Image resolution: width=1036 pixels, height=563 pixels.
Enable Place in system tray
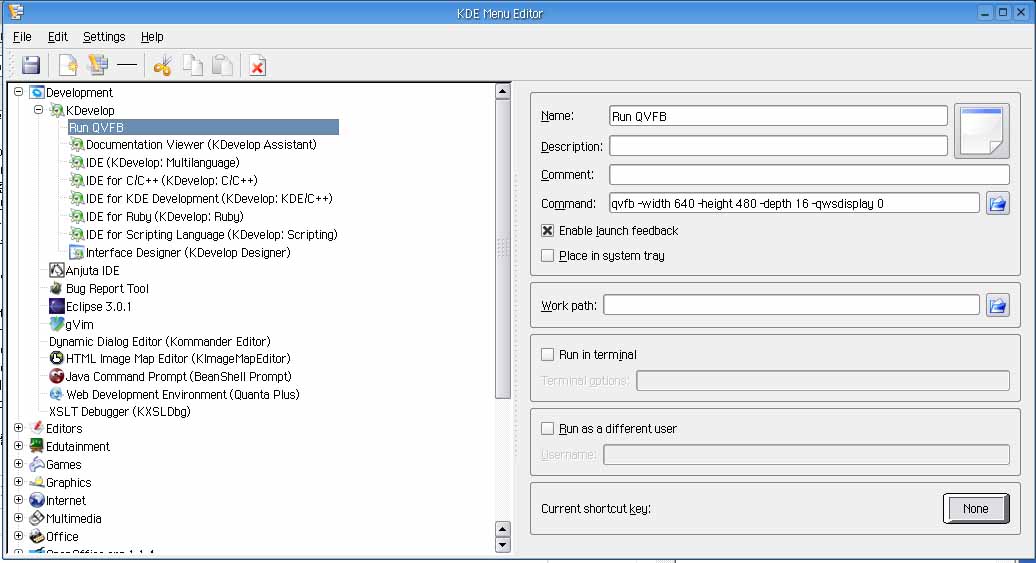pyautogui.click(x=547, y=256)
